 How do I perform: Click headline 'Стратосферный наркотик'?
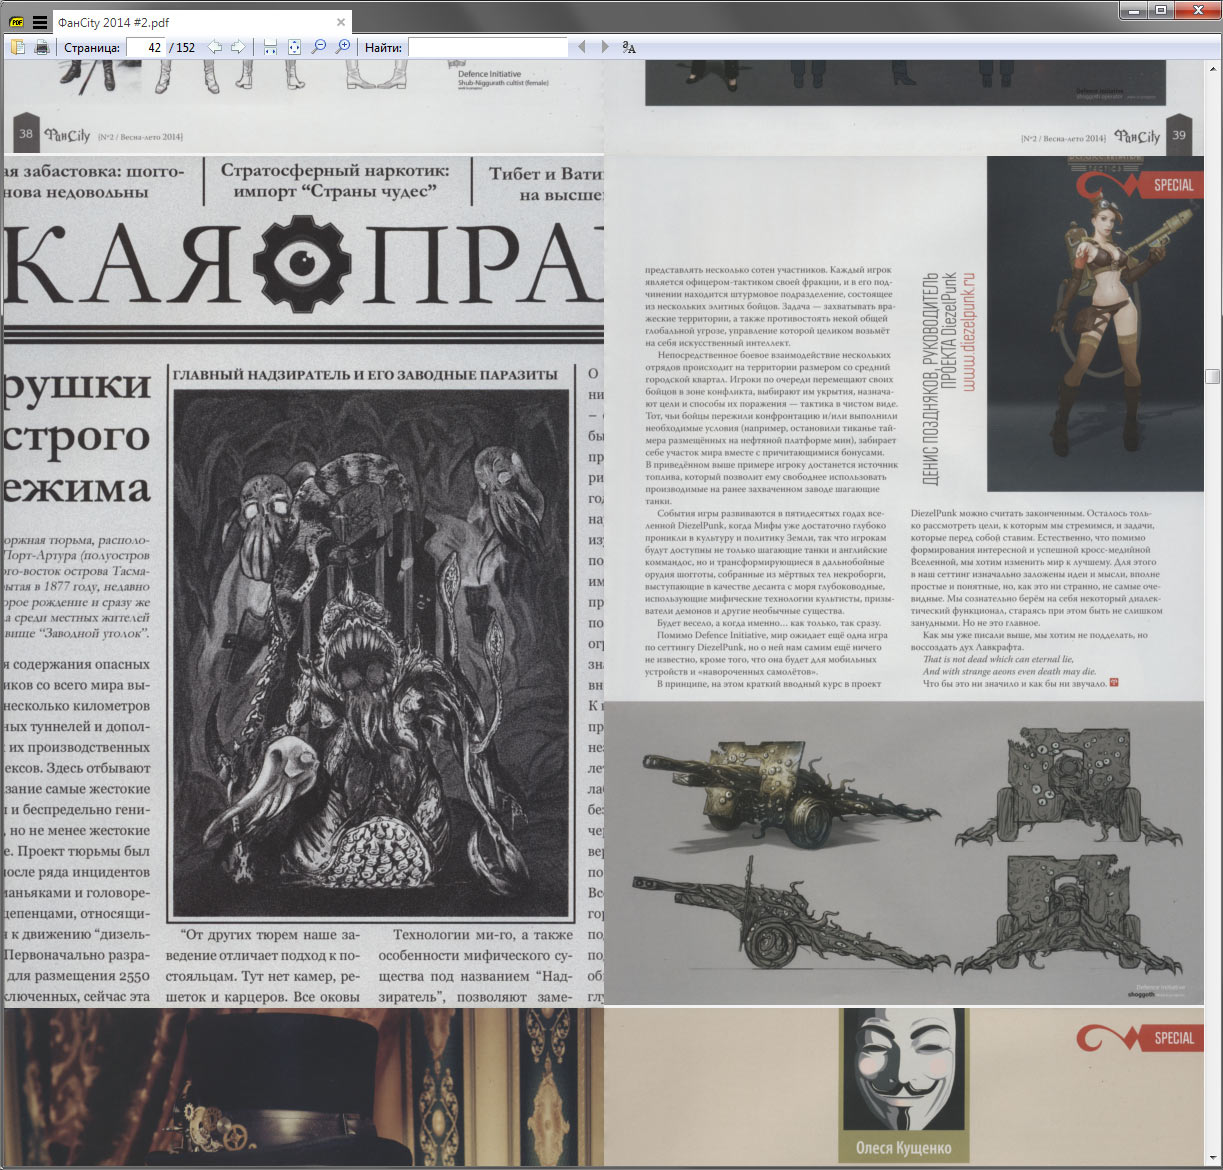pos(335,170)
